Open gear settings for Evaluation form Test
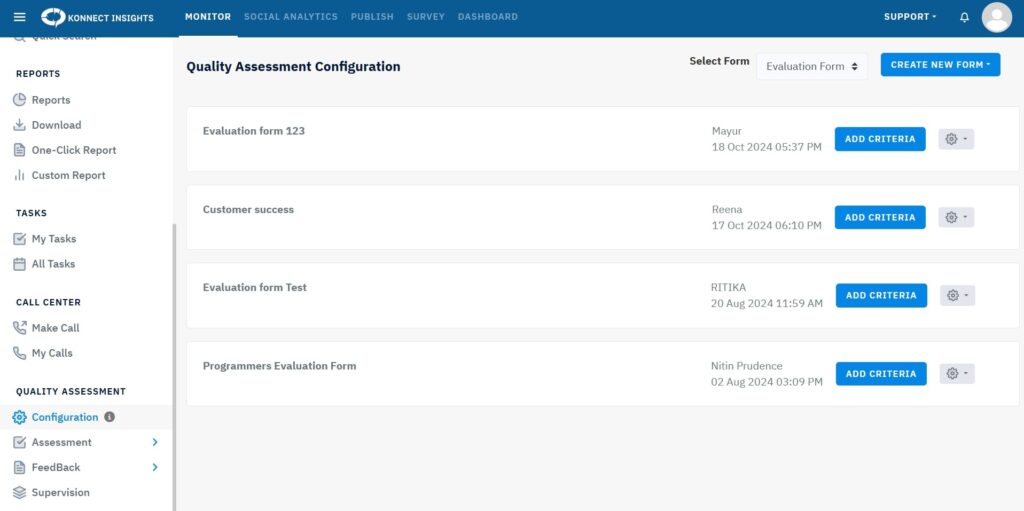Viewport: 1024px width, 511px height. coord(957,295)
